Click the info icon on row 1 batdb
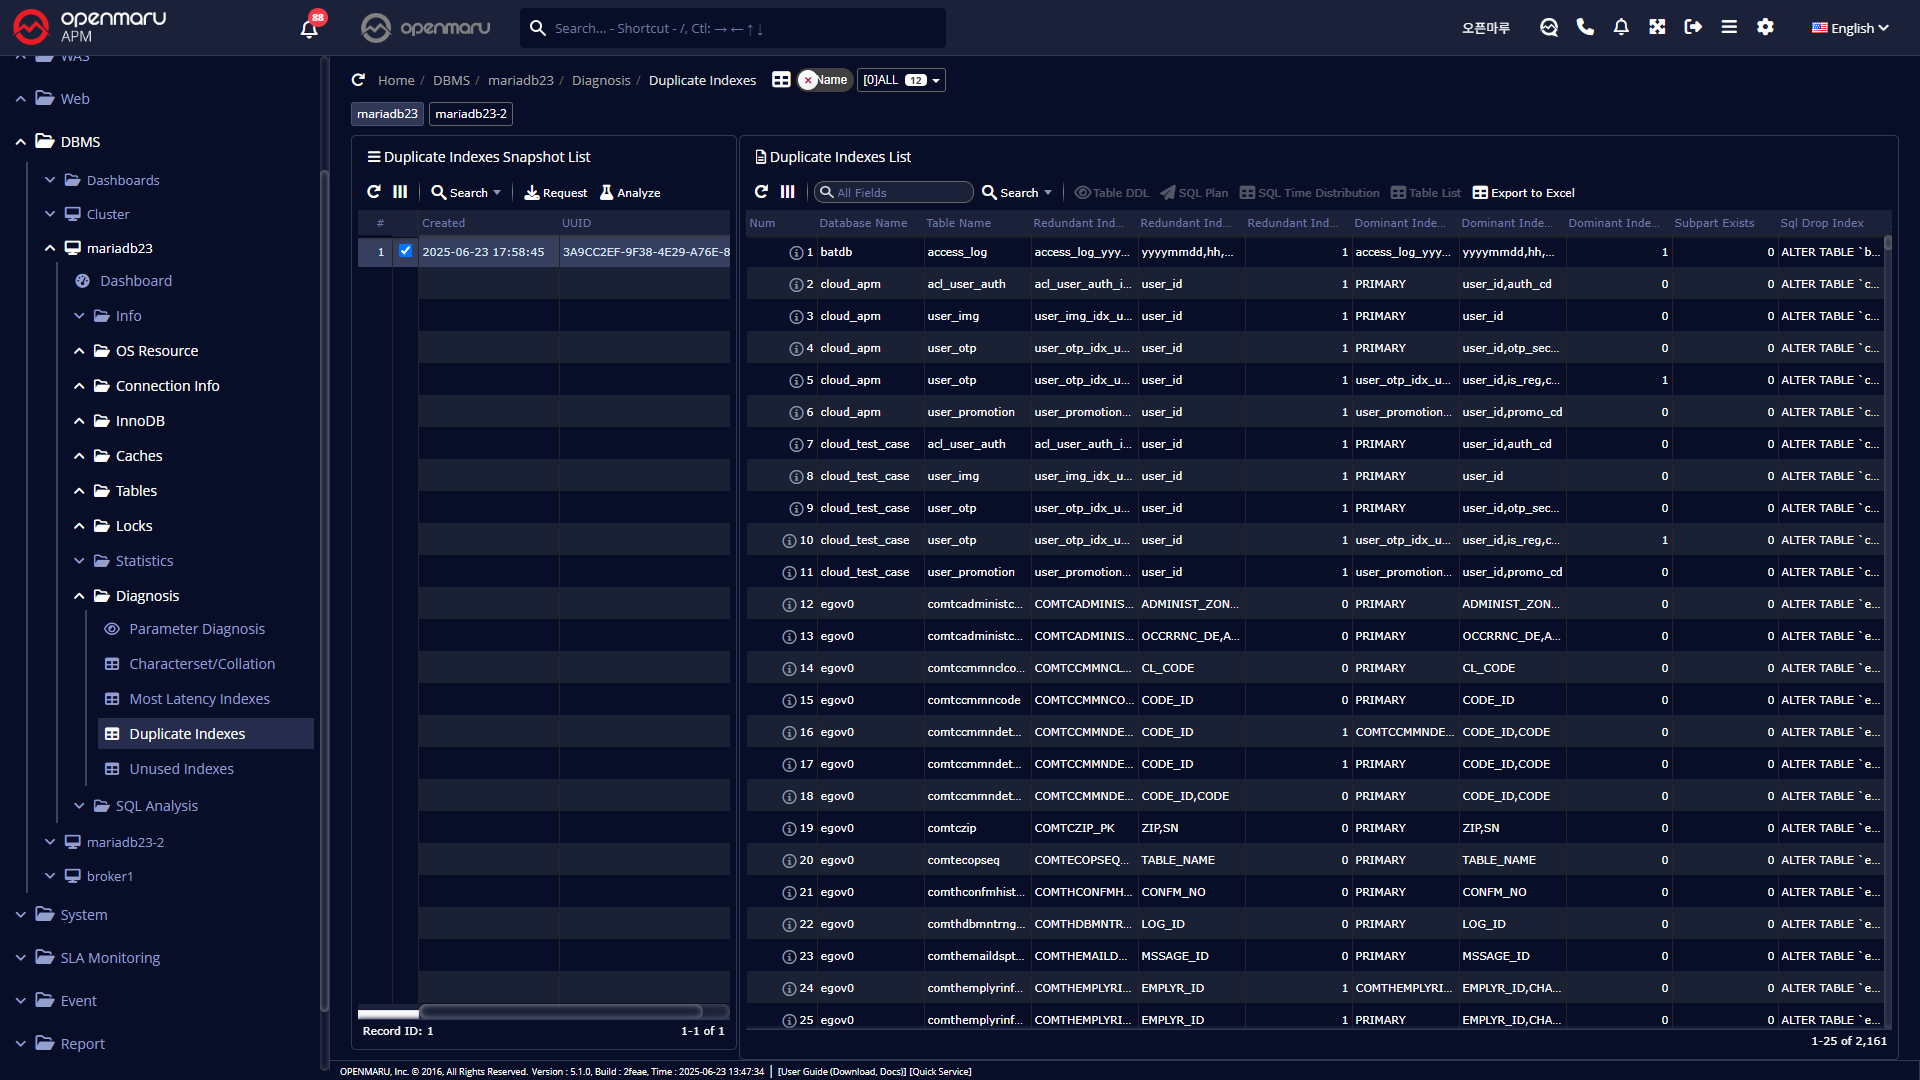This screenshot has height=1080, width=1920. 796,253
